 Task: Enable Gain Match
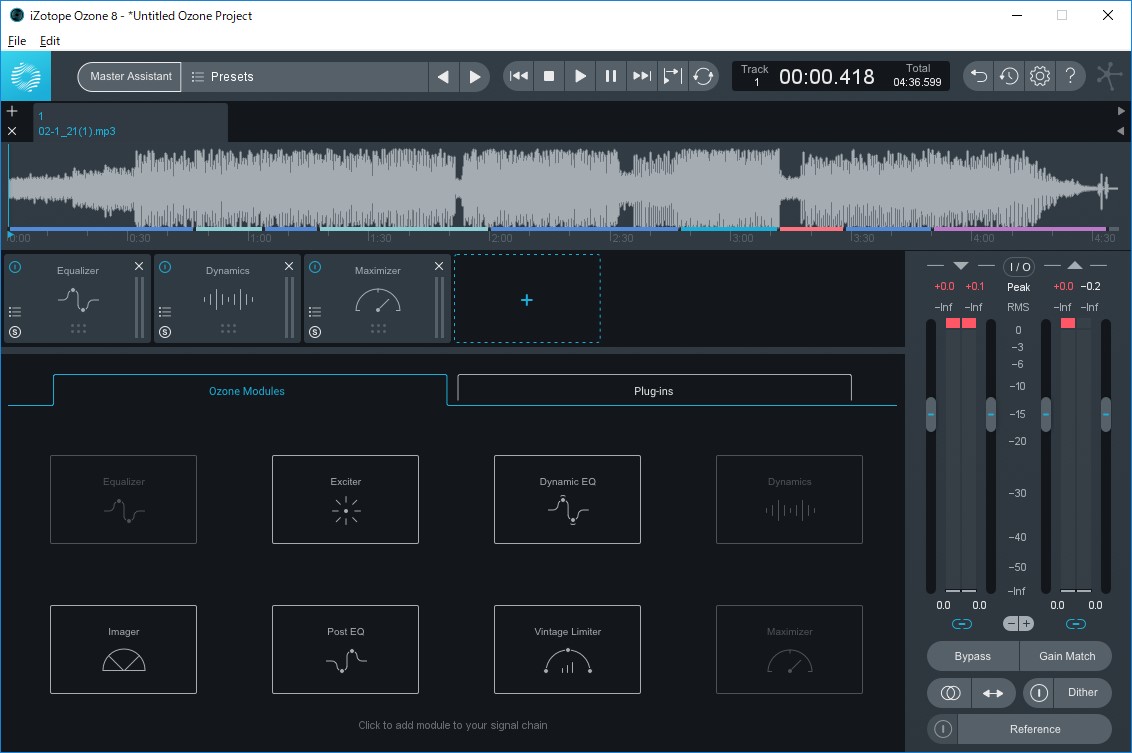1066,656
